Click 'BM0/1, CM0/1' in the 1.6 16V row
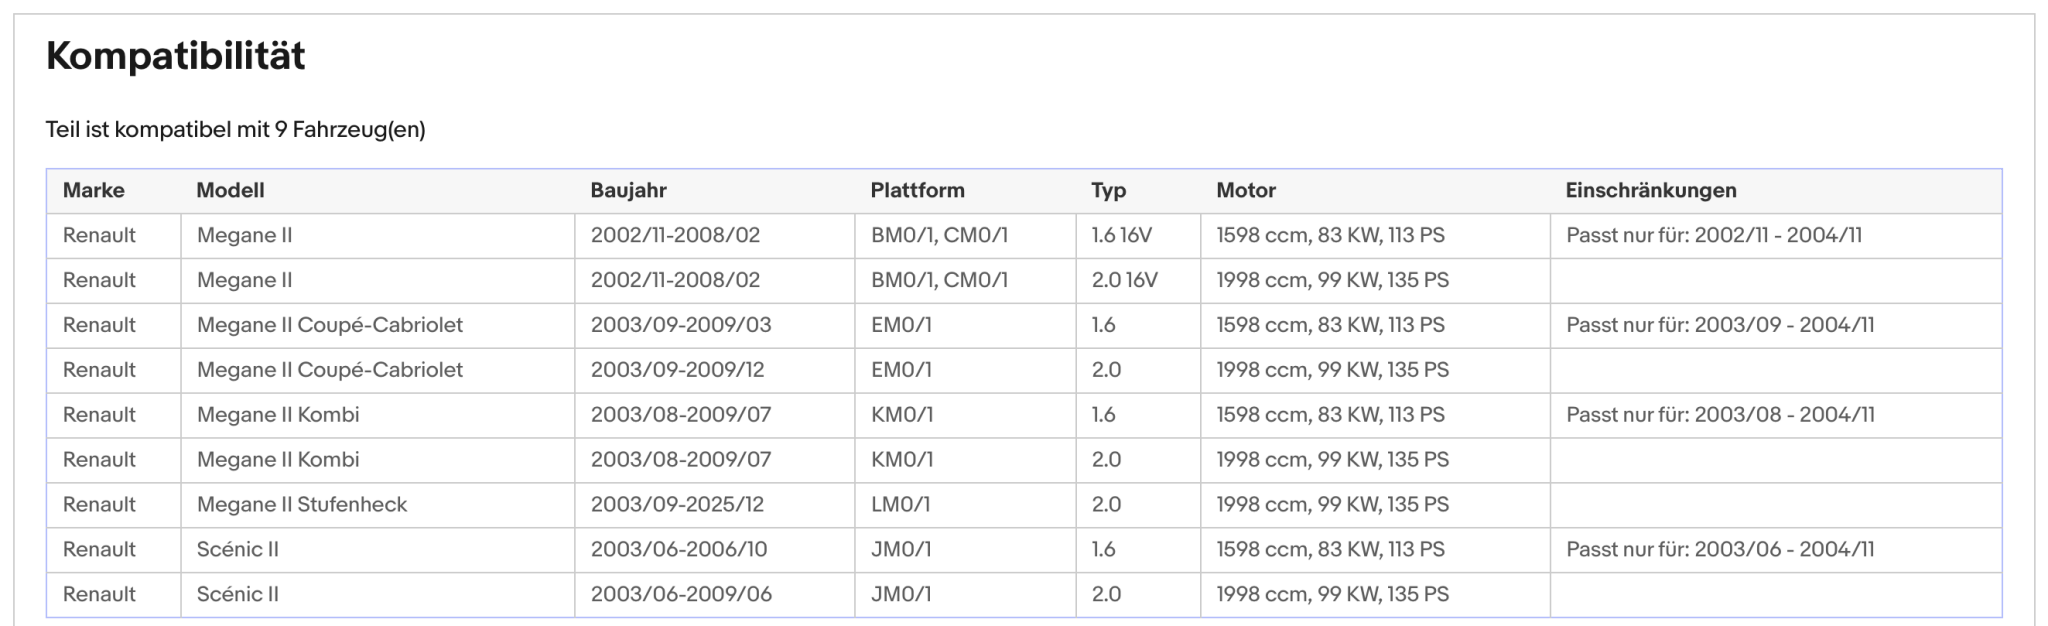This screenshot has height=626, width=2048. point(939,235)
